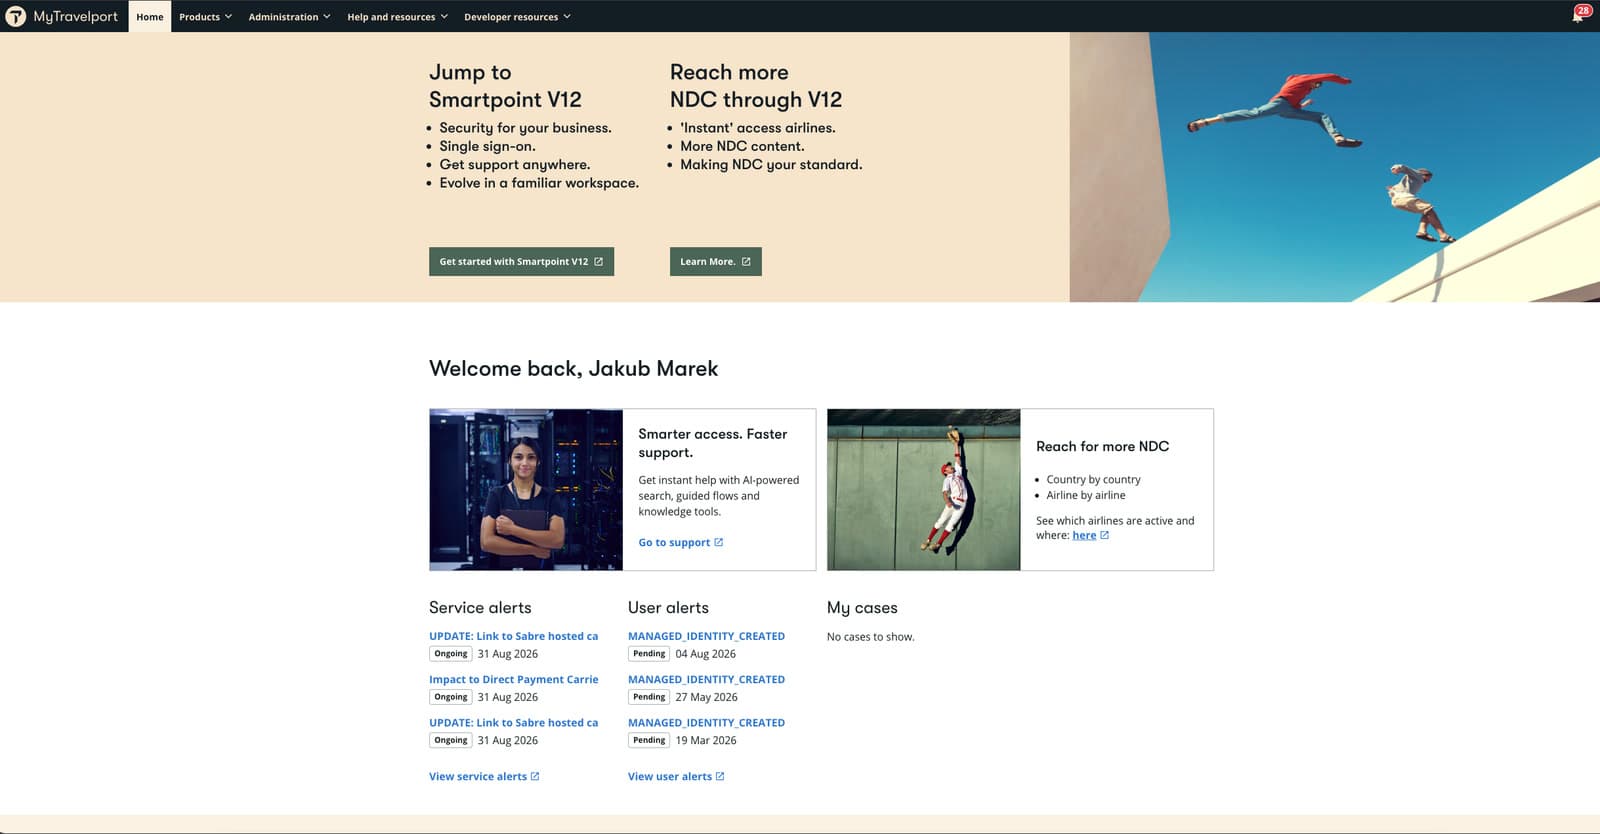Open the Products menu
The height and width of the screenshot is (834, 1600).
coord(205,17)
